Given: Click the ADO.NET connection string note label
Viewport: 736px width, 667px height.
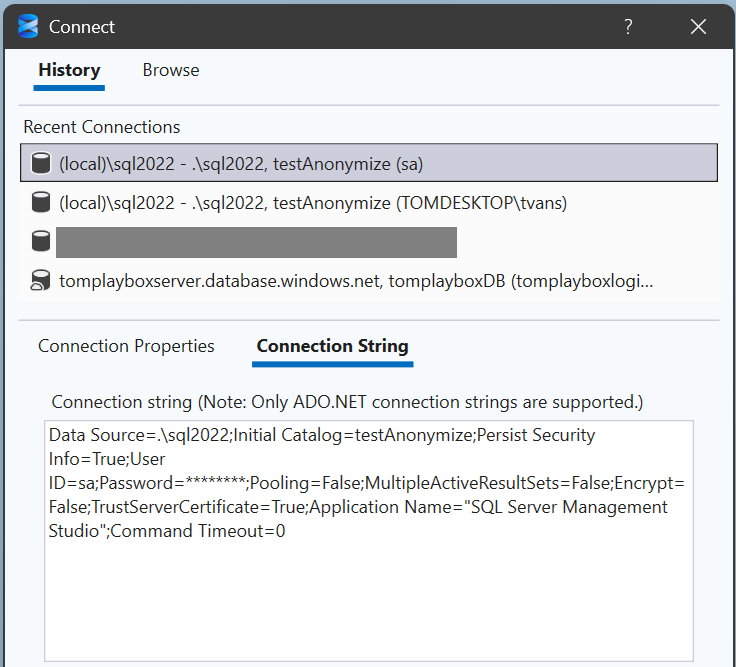Looking at the screenshot, I should pos(347,402).
